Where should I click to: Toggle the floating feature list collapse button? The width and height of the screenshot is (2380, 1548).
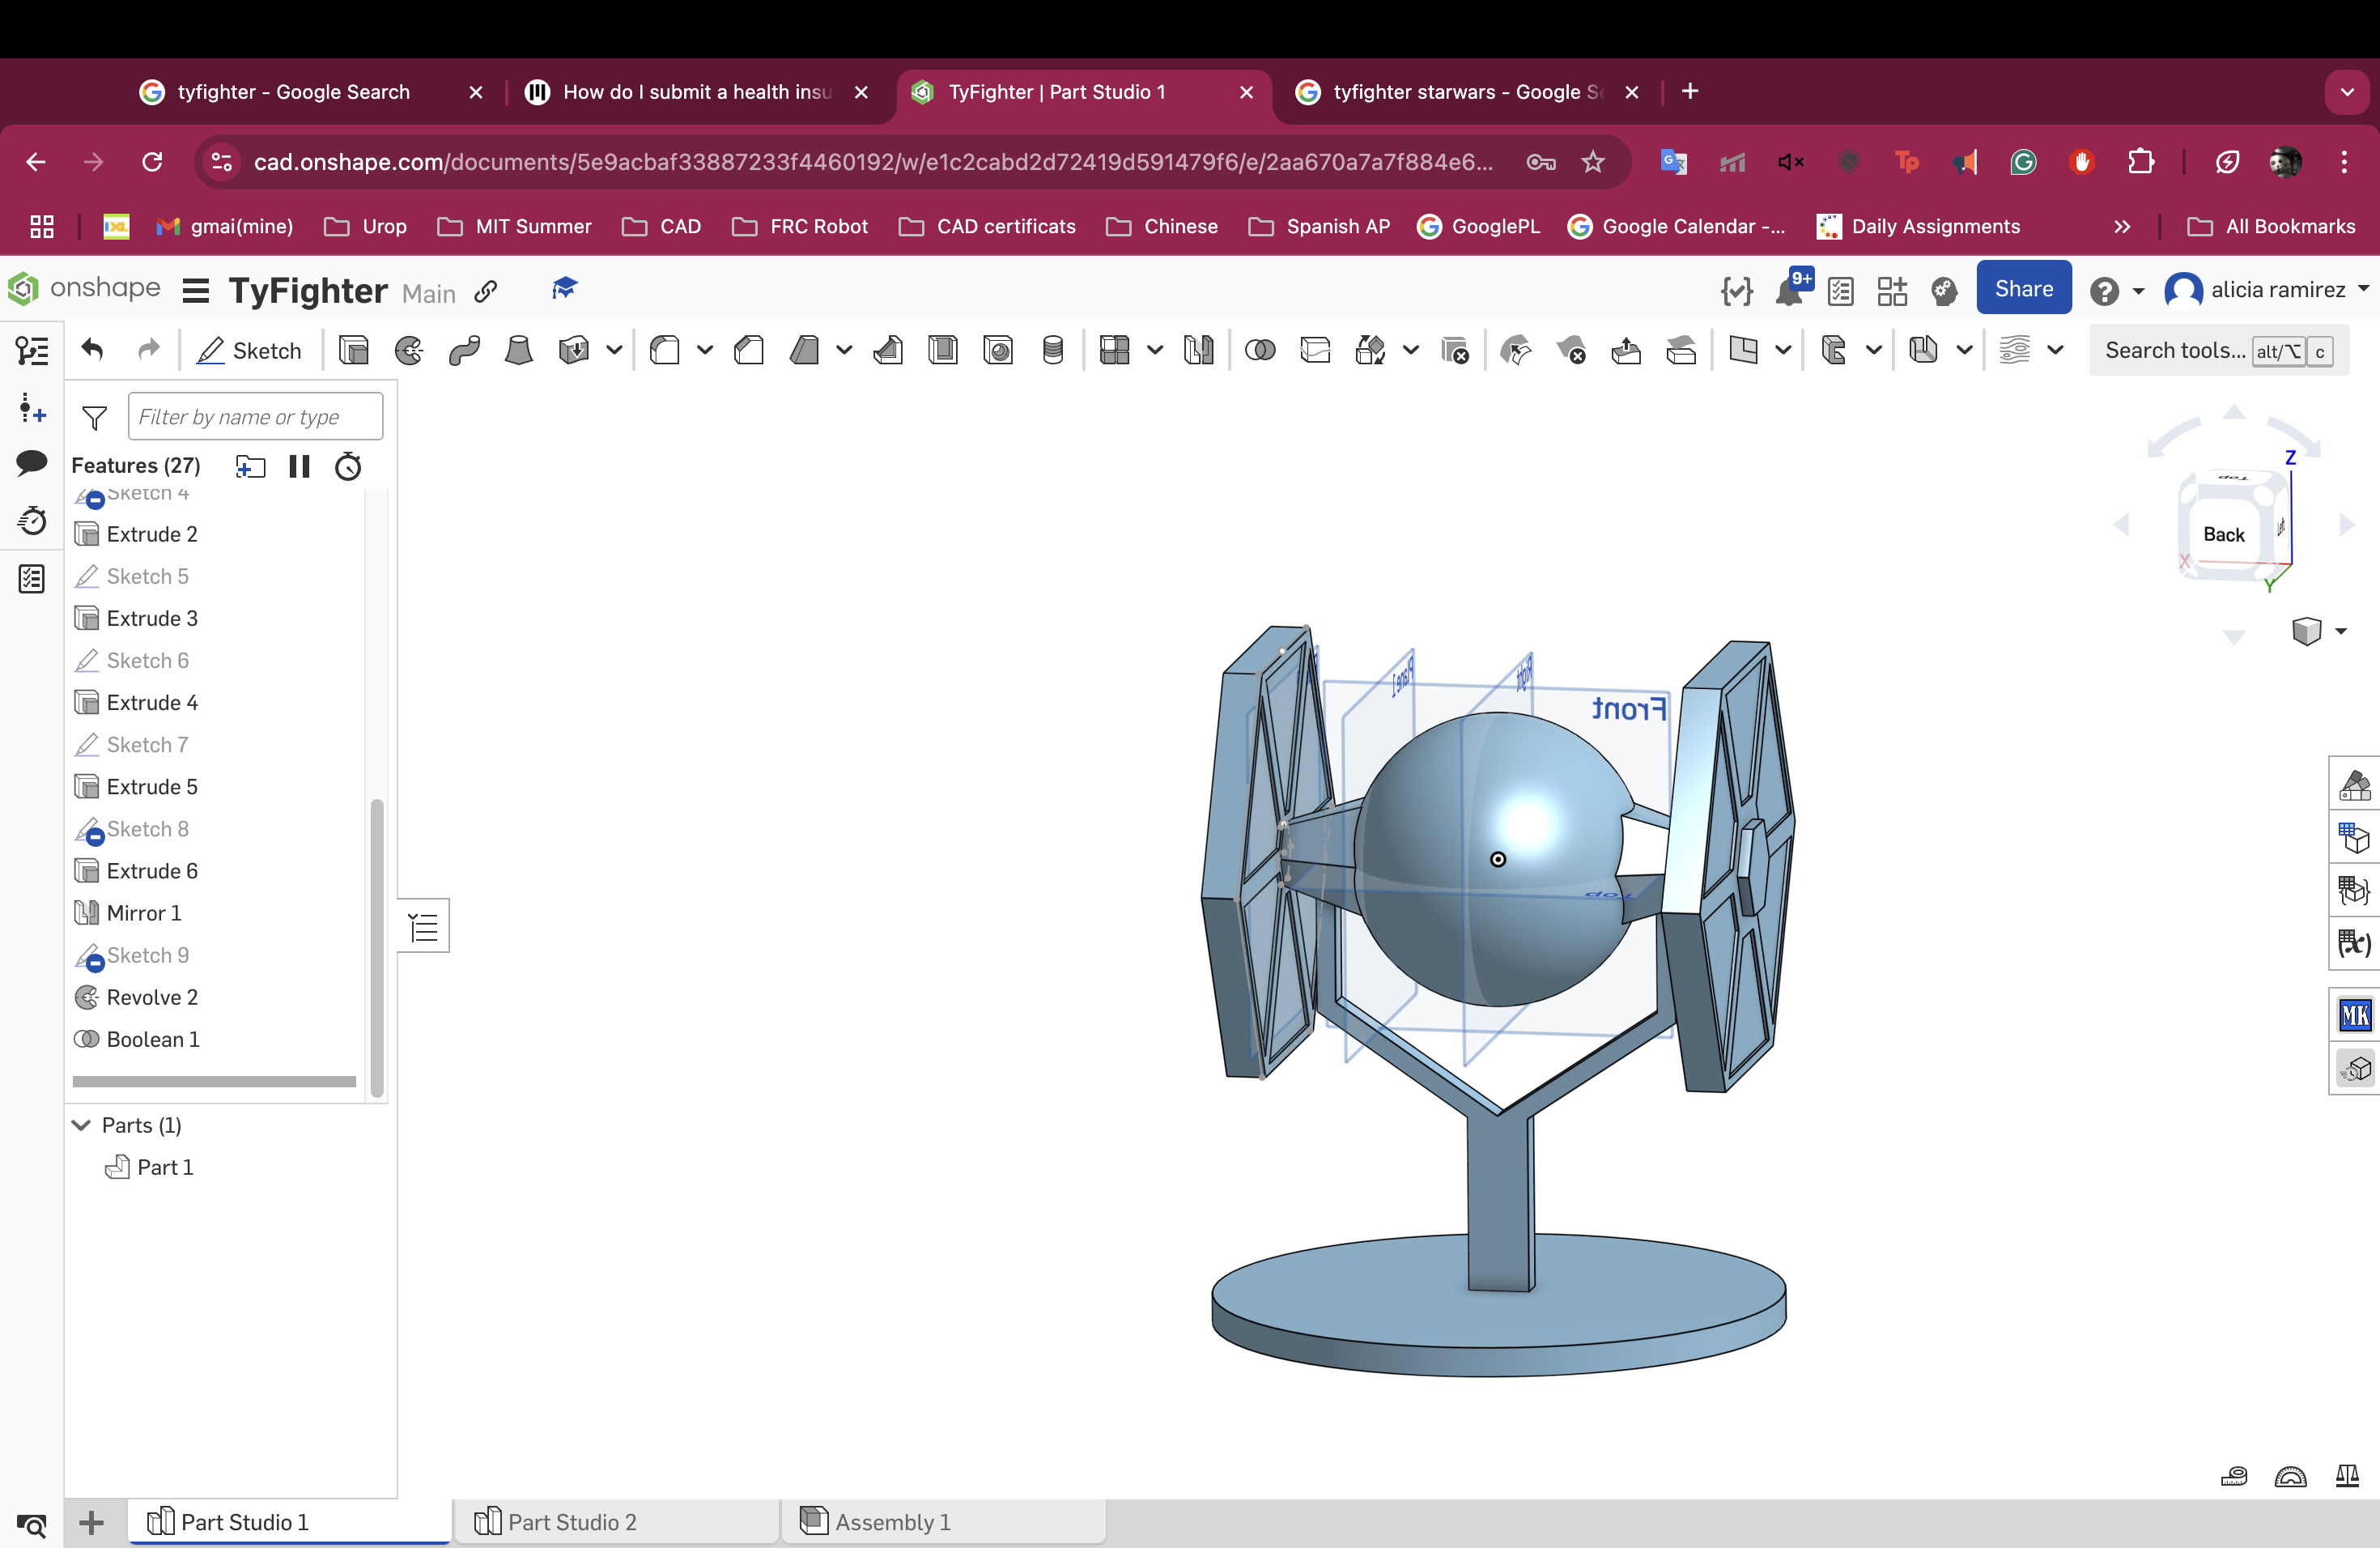423,927
